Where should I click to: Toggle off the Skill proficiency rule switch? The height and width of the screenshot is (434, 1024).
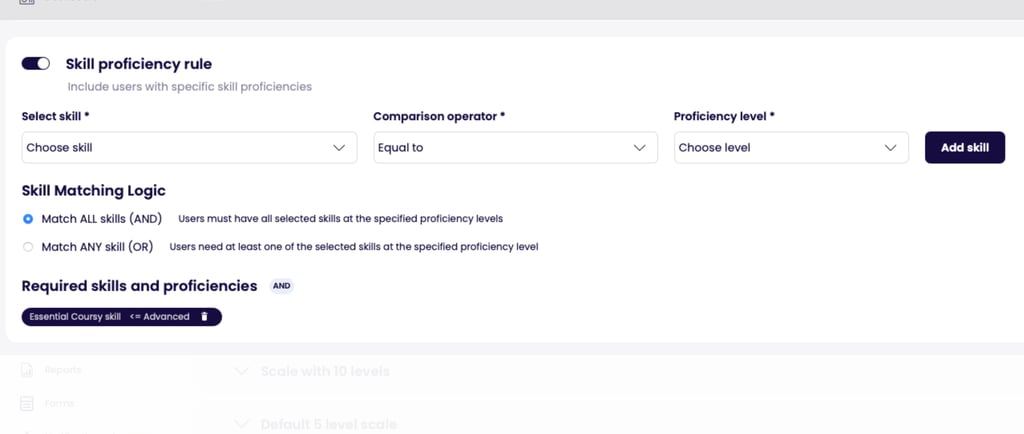click(36, 64)
